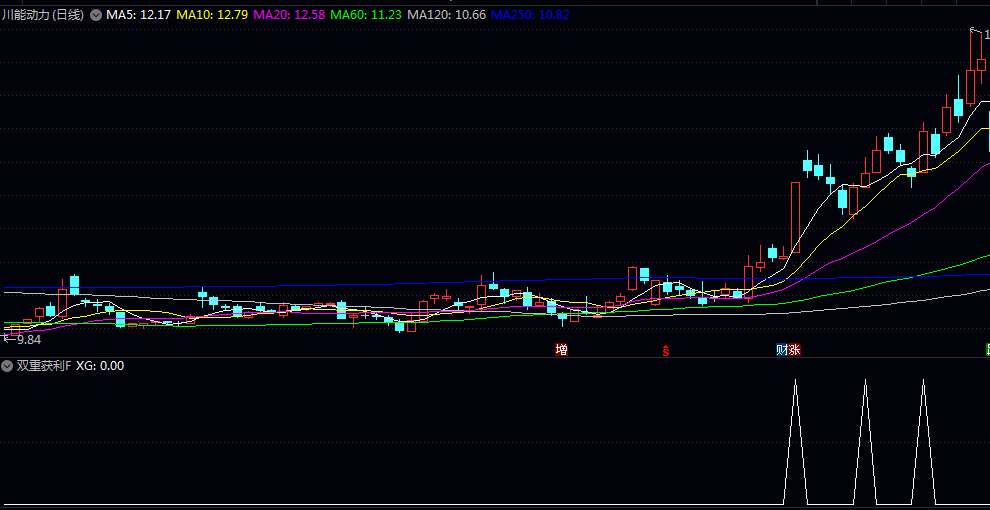Click the 9.84 low price label

(x=28, y=340)
